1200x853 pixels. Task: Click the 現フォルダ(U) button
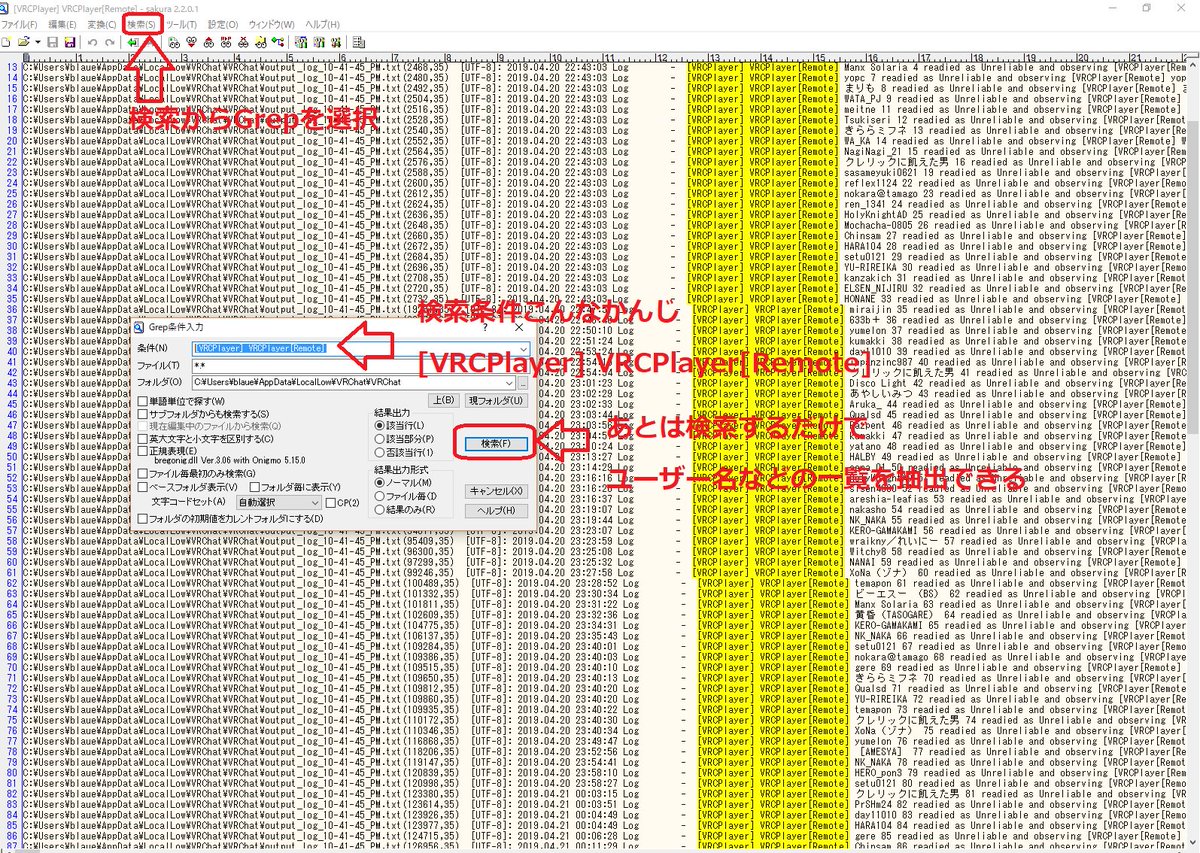[495, 400]
